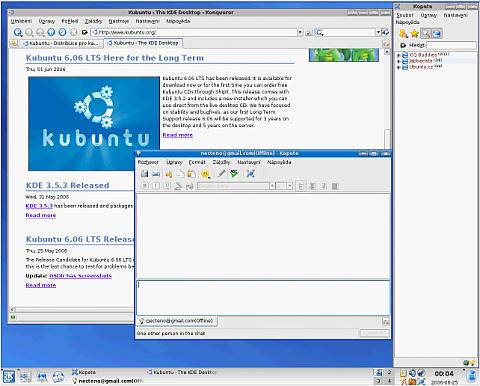The image size is (480, 386).
Task: Save the chat in Kopete chat window
Action: point(144,173)
